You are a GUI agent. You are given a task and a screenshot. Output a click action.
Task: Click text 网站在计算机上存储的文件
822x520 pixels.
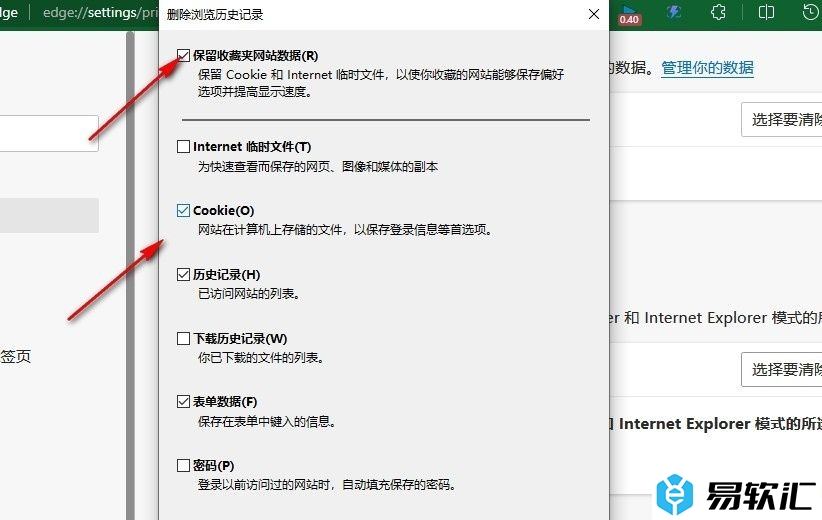pyautogui.click(x=270, y=230)
